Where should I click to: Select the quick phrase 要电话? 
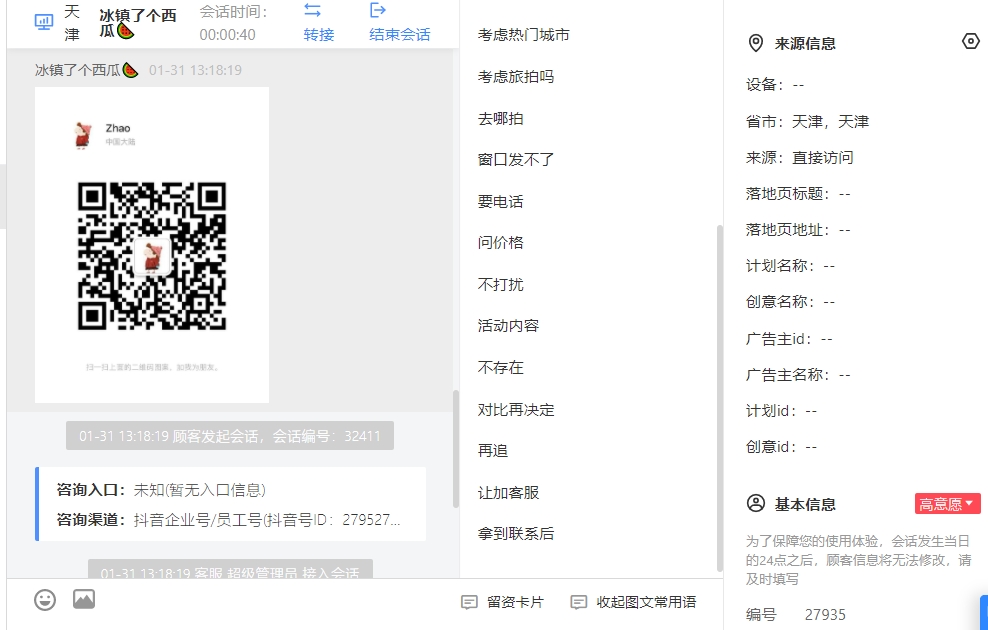(x=500, y=202)
